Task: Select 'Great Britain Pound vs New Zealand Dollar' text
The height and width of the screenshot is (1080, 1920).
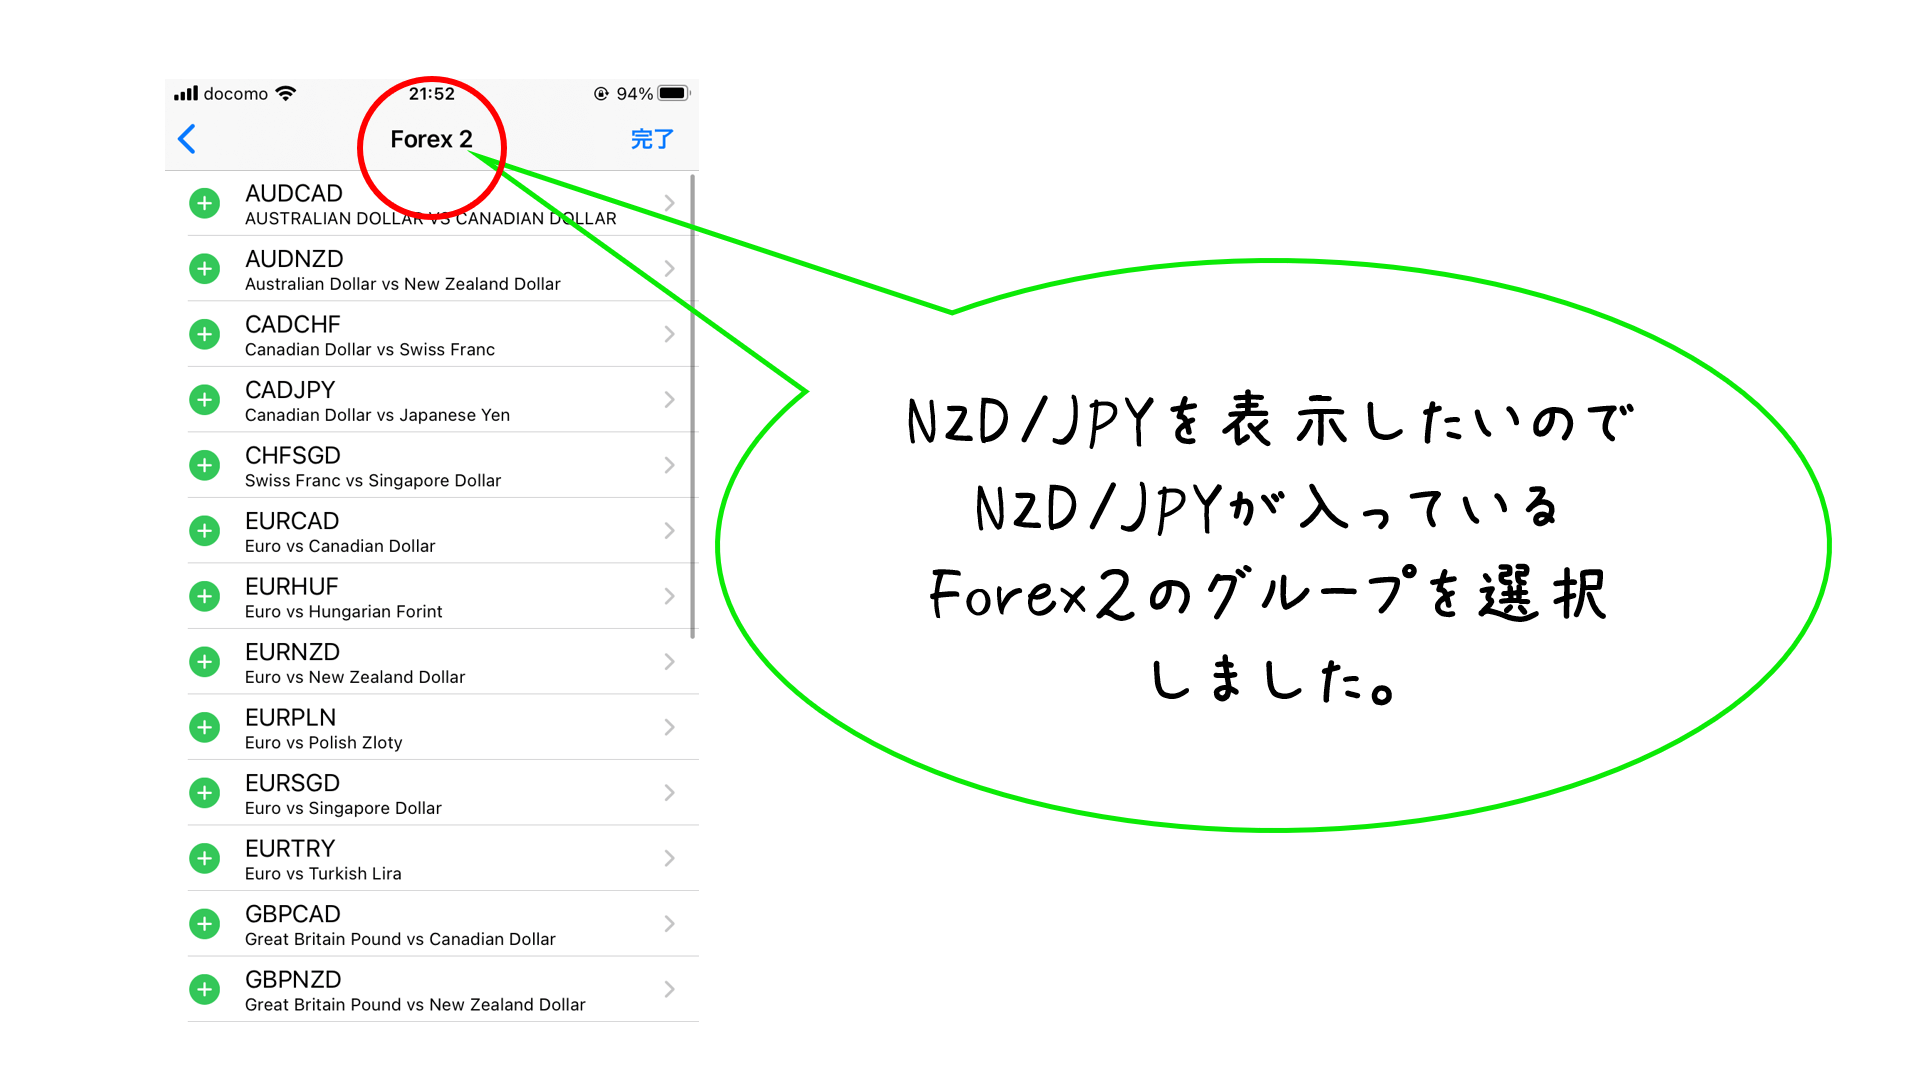Action: point(415,1005)
